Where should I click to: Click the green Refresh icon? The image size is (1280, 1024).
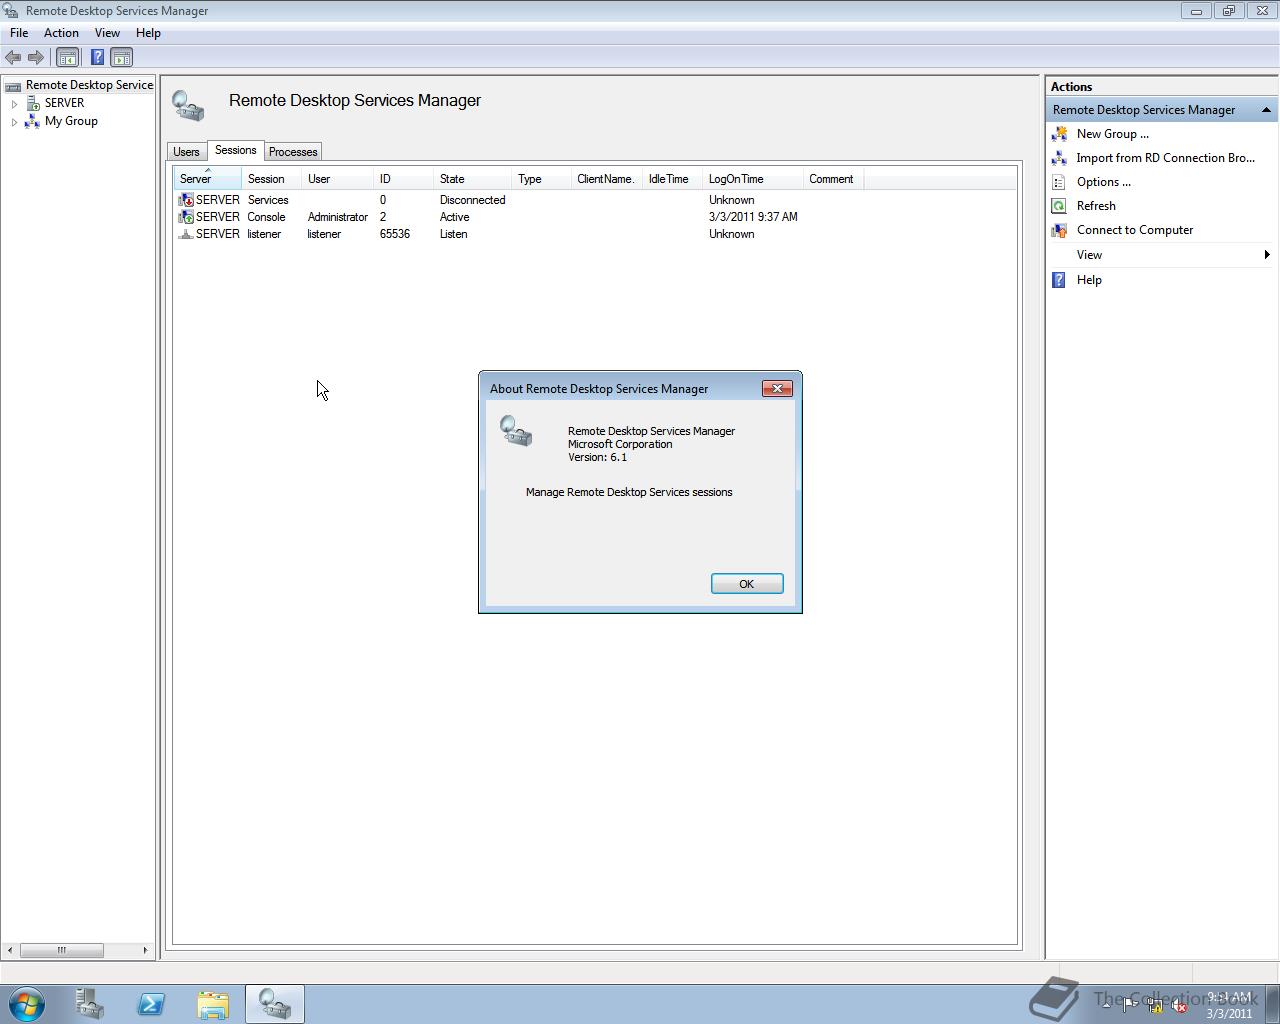point(1059,206)
